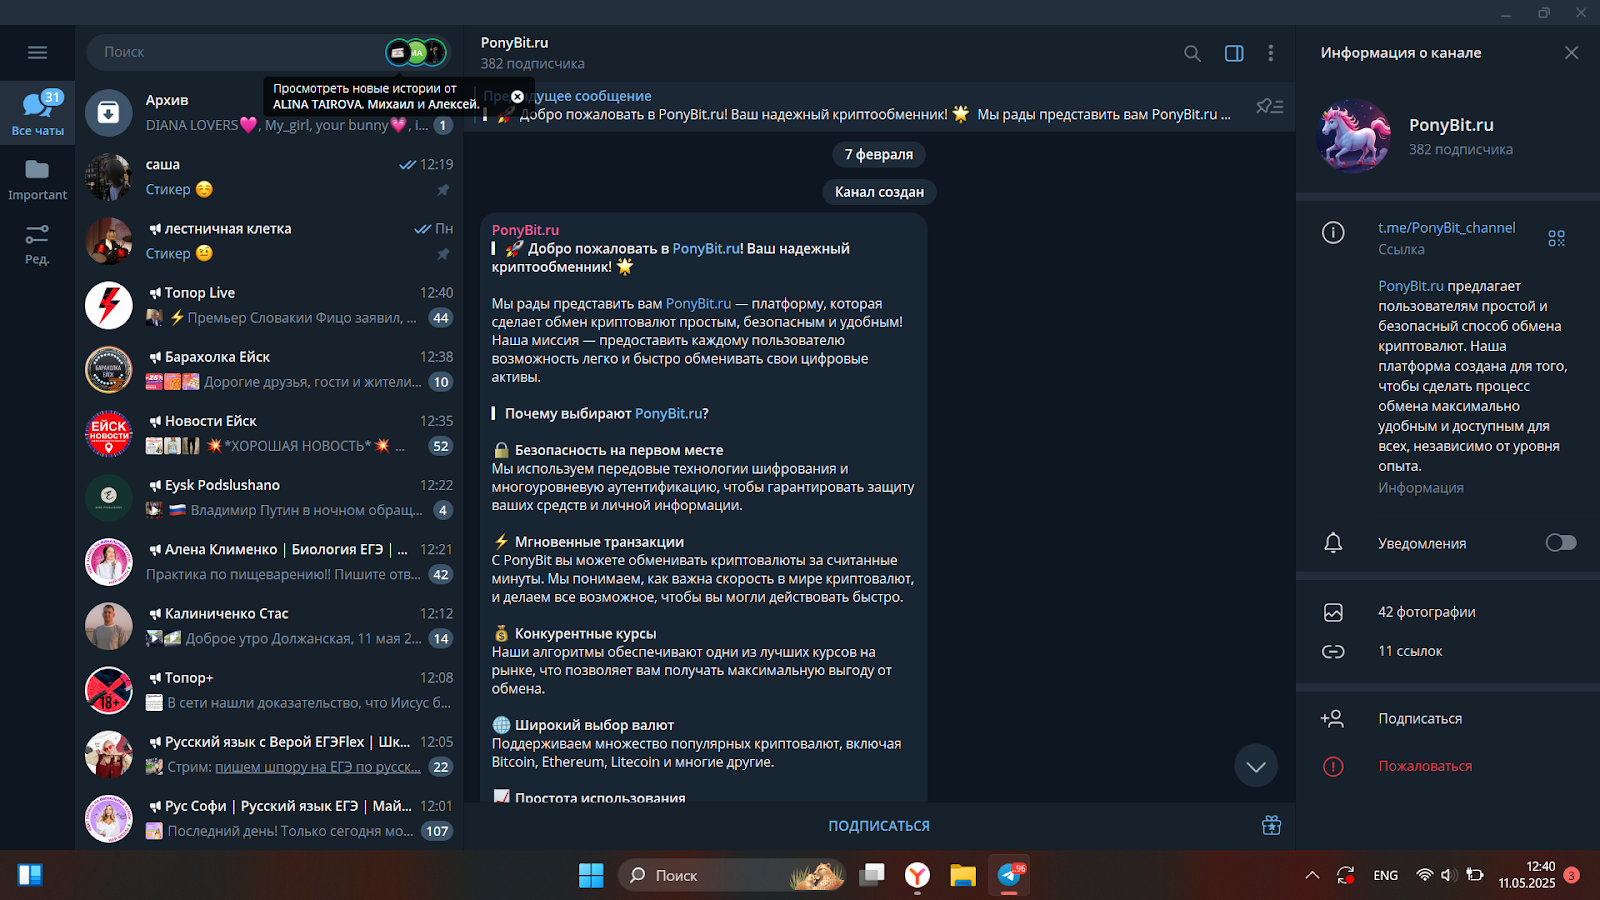
Task: Open Eysk Podslushano channel avatar
Action: coord(109,497)
